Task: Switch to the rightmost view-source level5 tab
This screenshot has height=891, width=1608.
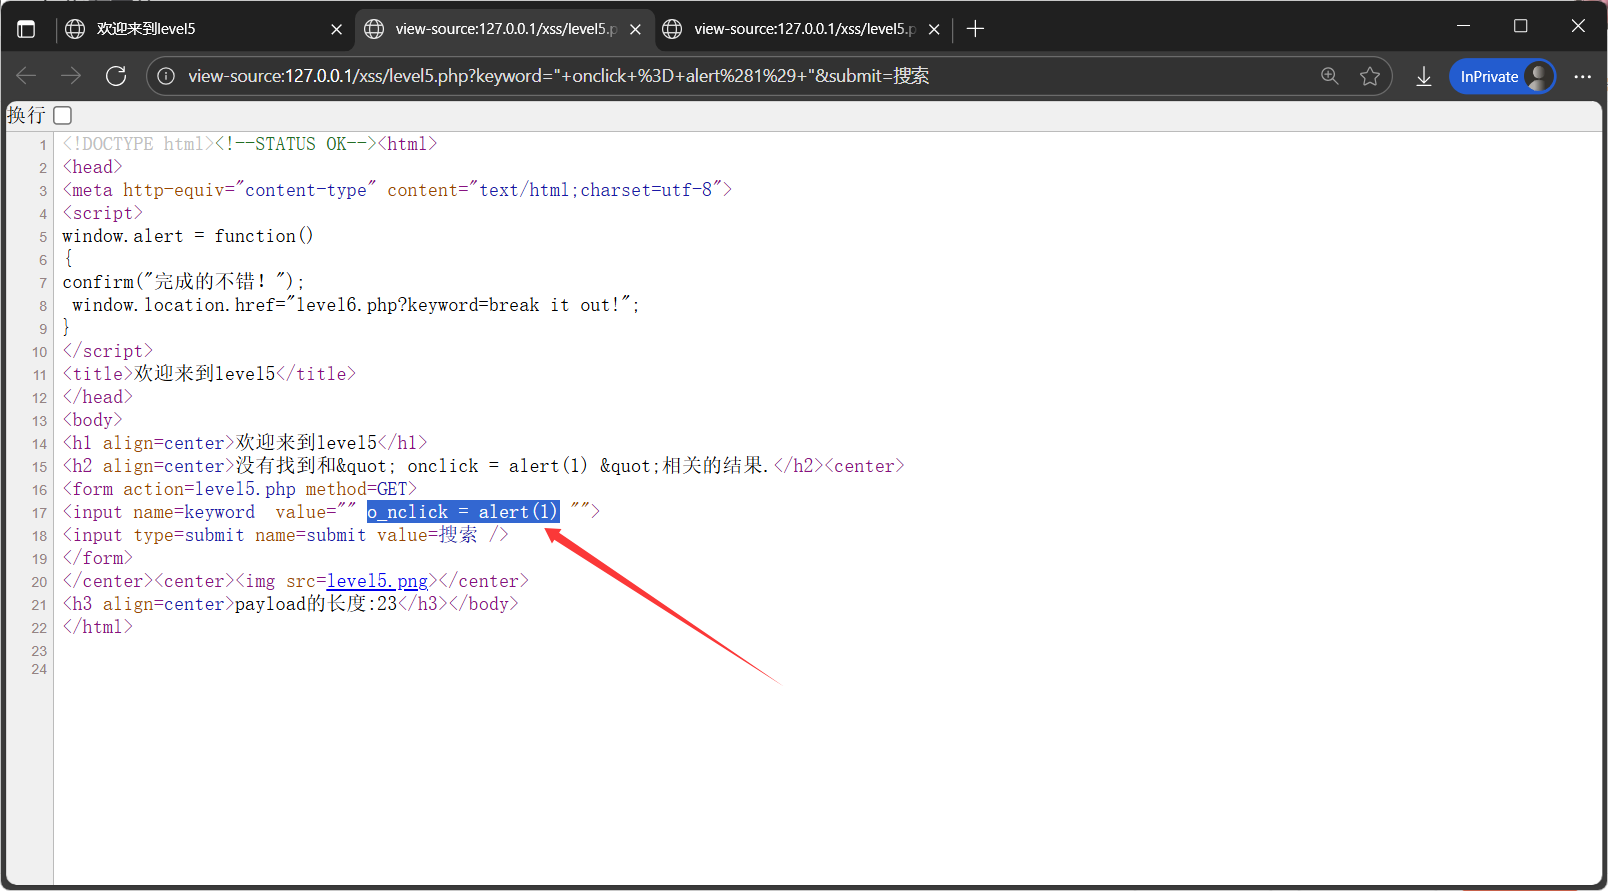Action: coord(803,29)
